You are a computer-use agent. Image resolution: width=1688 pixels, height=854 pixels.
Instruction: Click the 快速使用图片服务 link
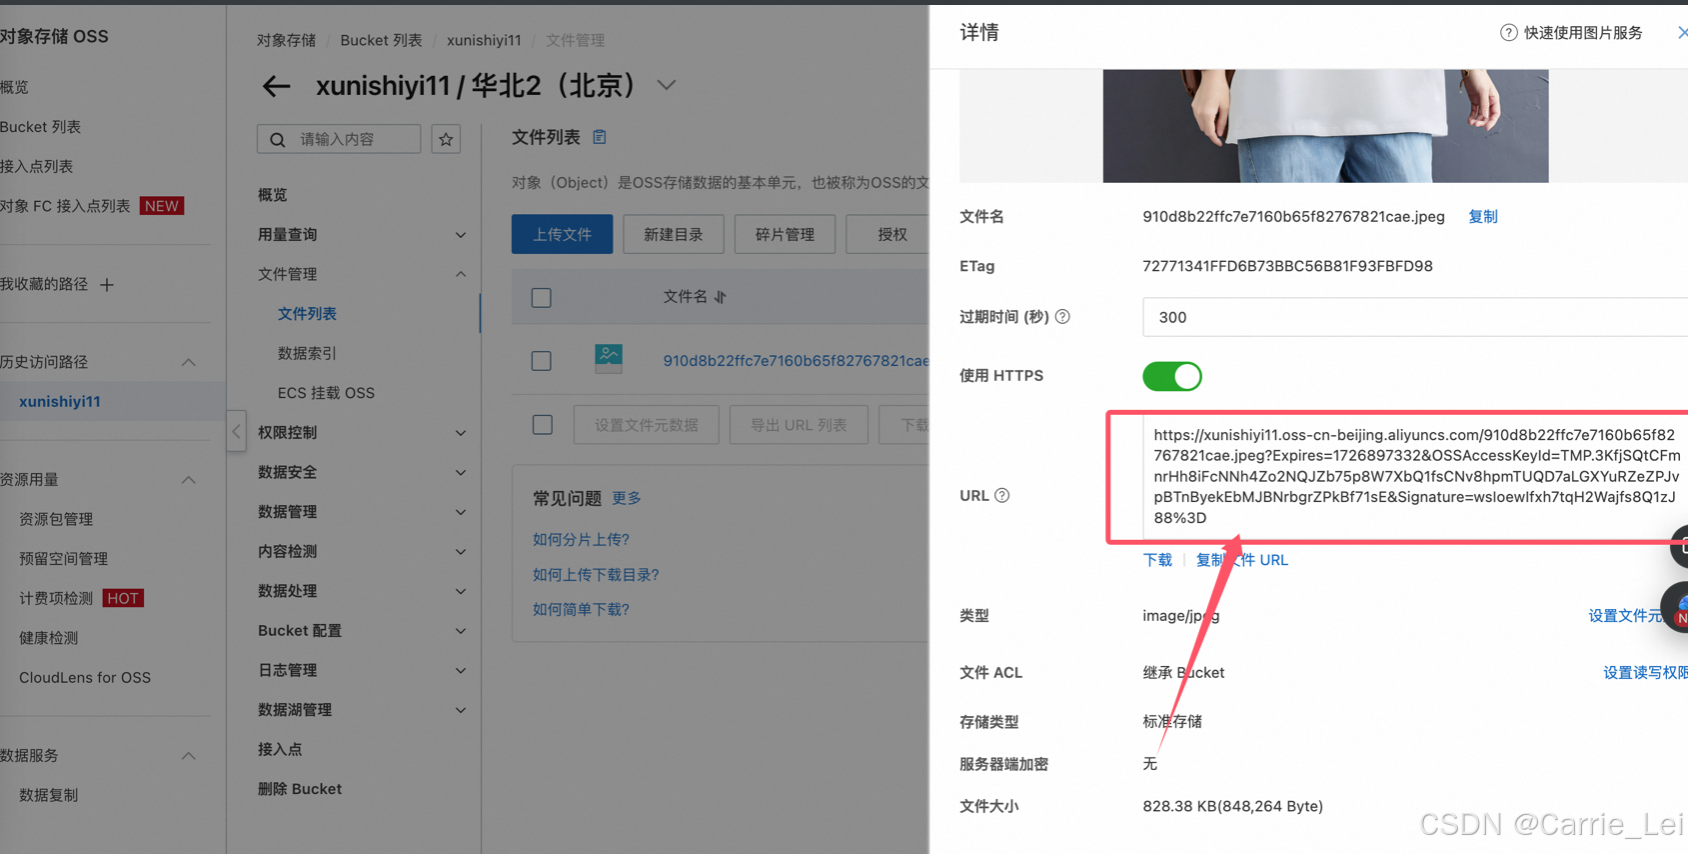click(1583, 33)
